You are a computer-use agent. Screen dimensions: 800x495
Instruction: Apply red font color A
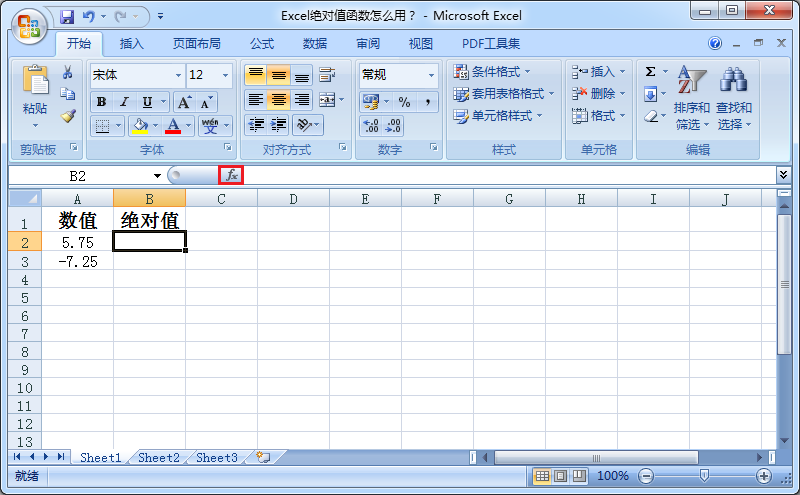(x=173, y=126)
